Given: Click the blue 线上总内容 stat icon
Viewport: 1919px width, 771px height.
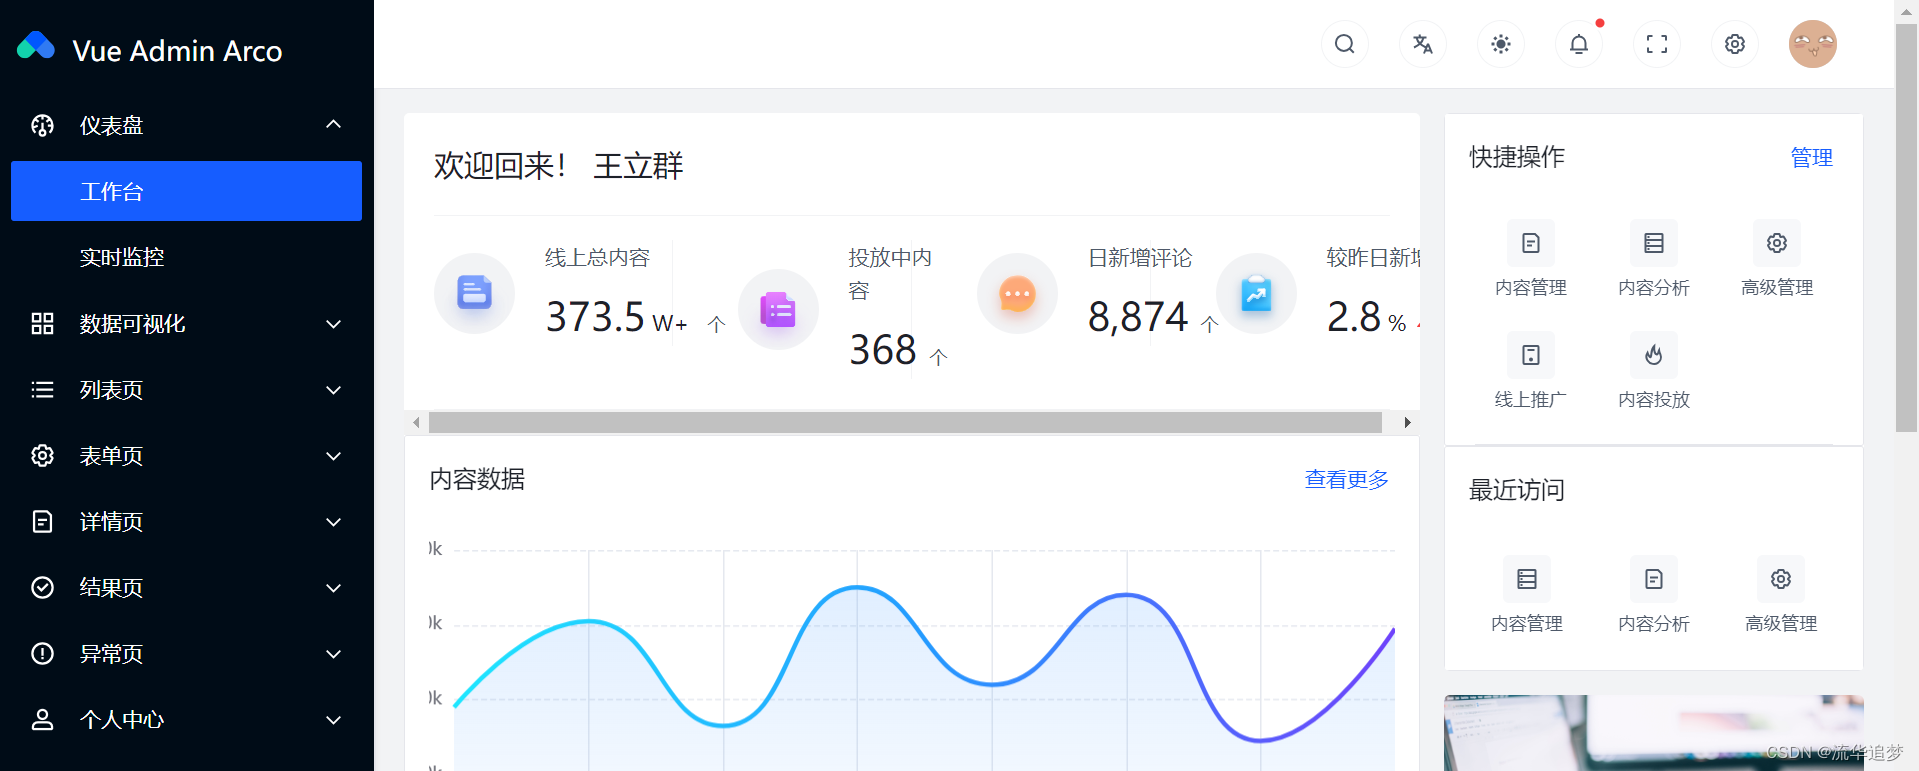Looking at the screenshot, I should [474, 293].
